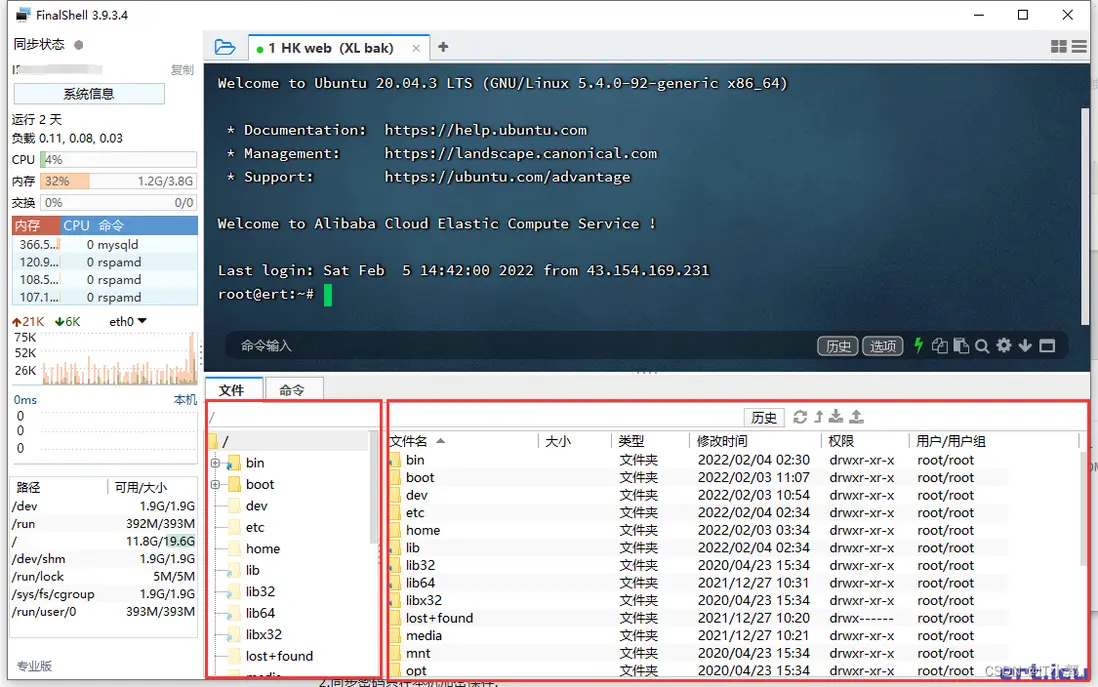
Task: Open the main hamburger menu icon
Action: tap(1079, 46)
